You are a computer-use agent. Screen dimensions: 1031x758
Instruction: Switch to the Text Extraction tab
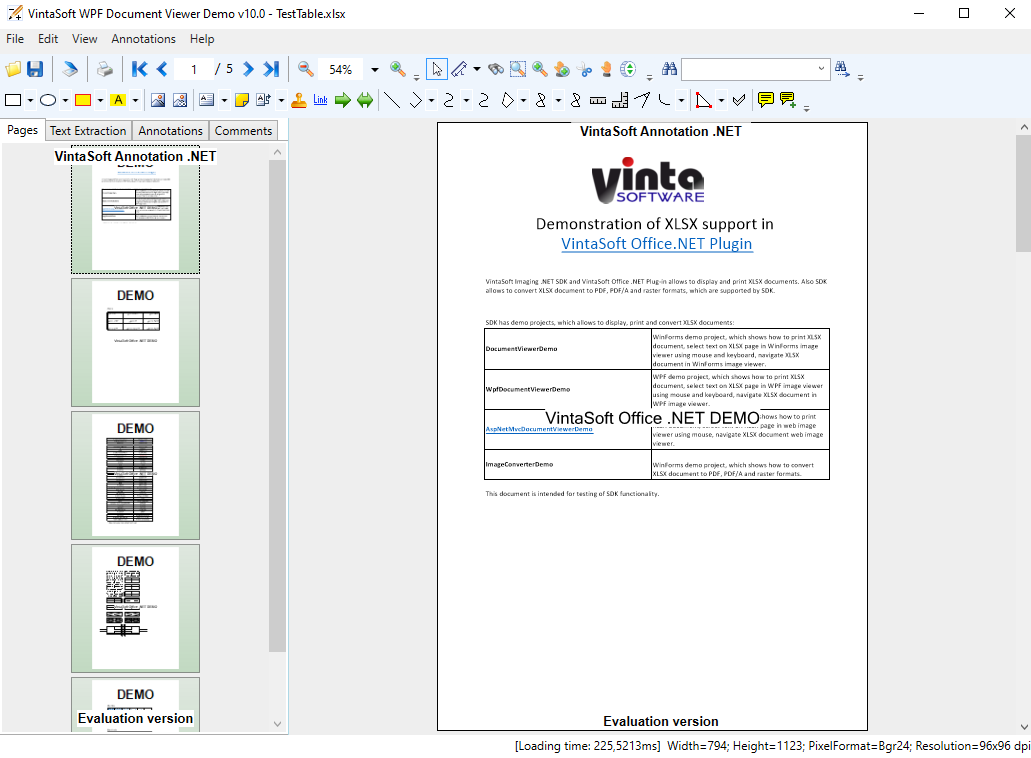88,131
